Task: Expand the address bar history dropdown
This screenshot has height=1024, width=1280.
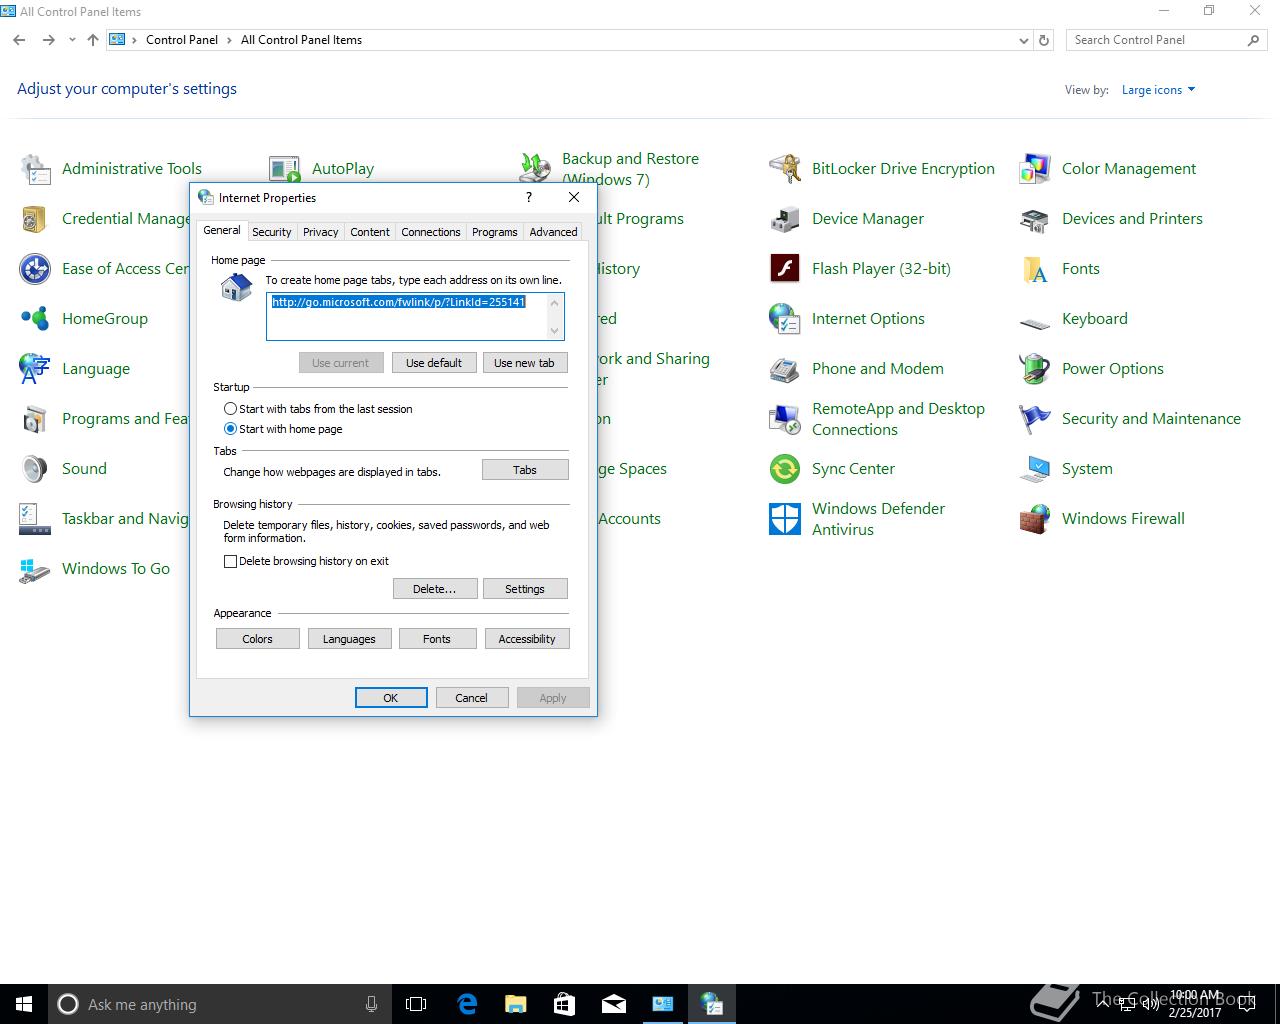Action: pos(1023,40)
